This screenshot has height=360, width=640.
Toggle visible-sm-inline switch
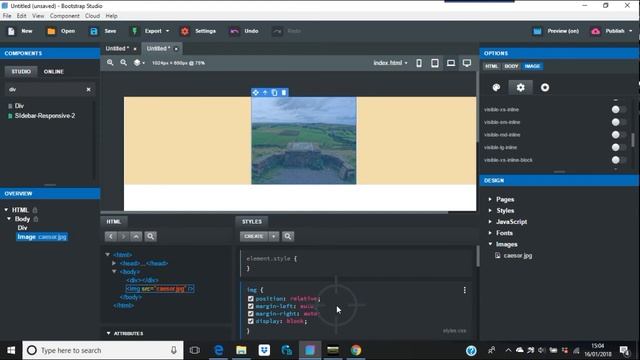click(x=618, y=122)
